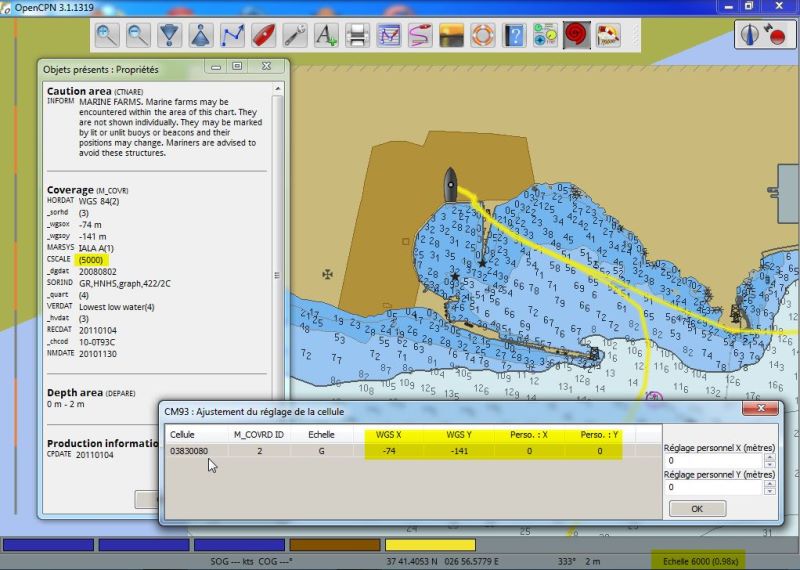Click the cross-shaped chart symbol left of the brown area
800x570 pixels.
(x=328, y=275)
